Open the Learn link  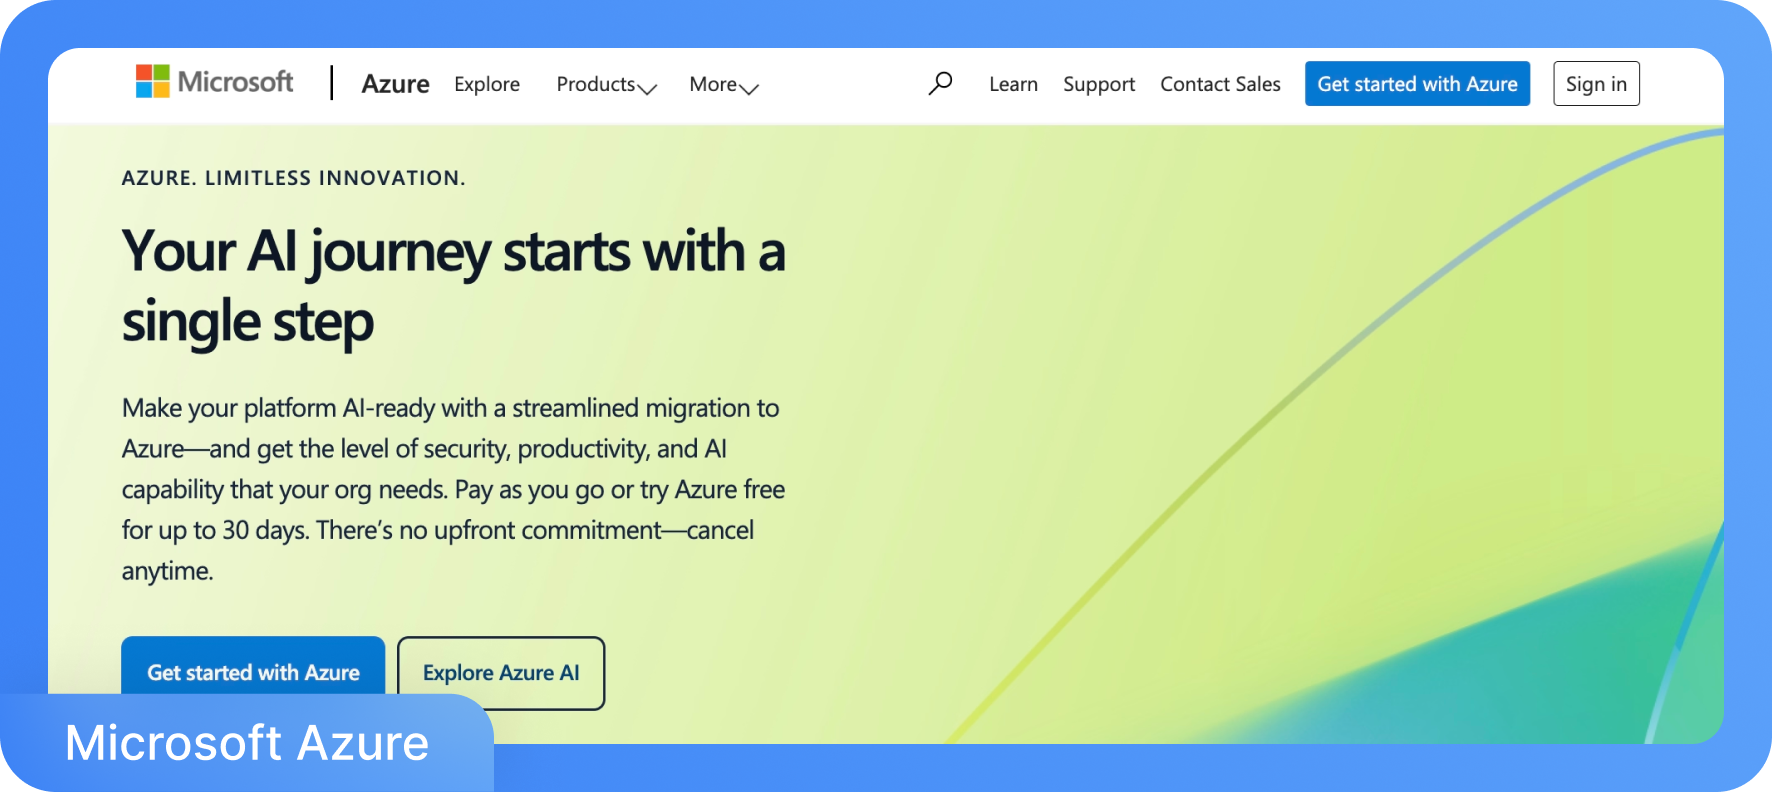pos(1013,84)
